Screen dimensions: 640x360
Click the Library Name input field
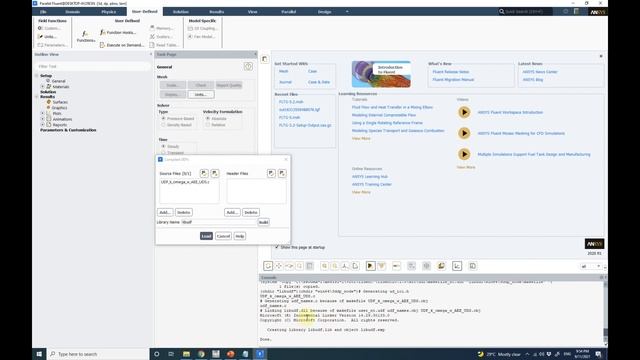point(219,222)
